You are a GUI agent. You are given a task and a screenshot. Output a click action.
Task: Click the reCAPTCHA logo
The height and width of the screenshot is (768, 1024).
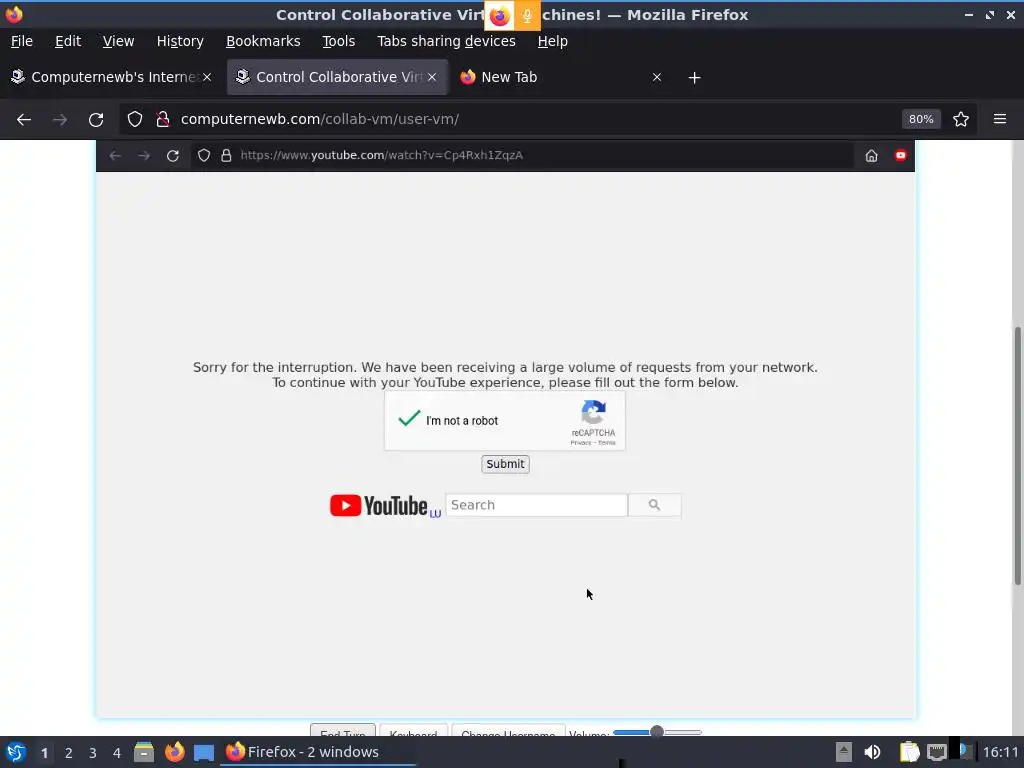click(x=593, y=412)
